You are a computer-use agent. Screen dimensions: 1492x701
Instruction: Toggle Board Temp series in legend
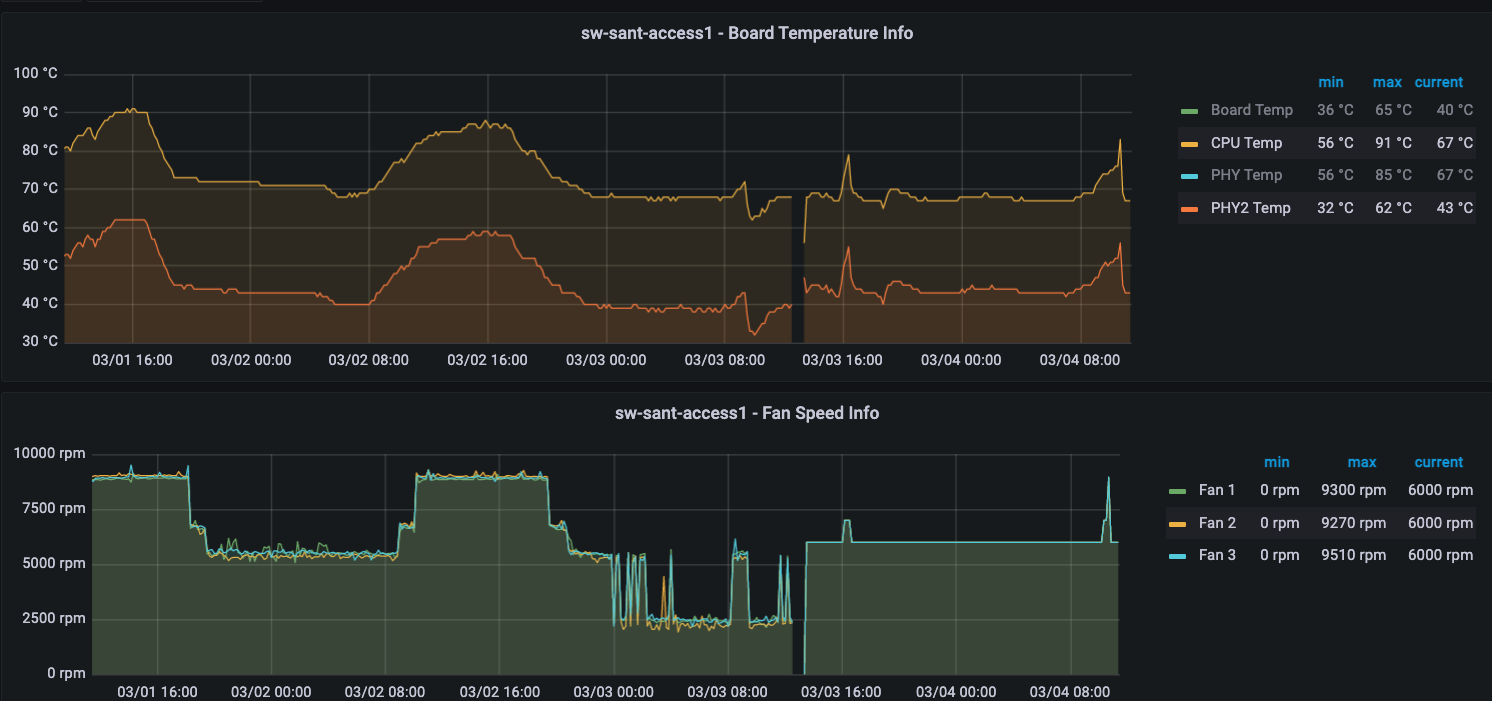(x=1251, y=110)
